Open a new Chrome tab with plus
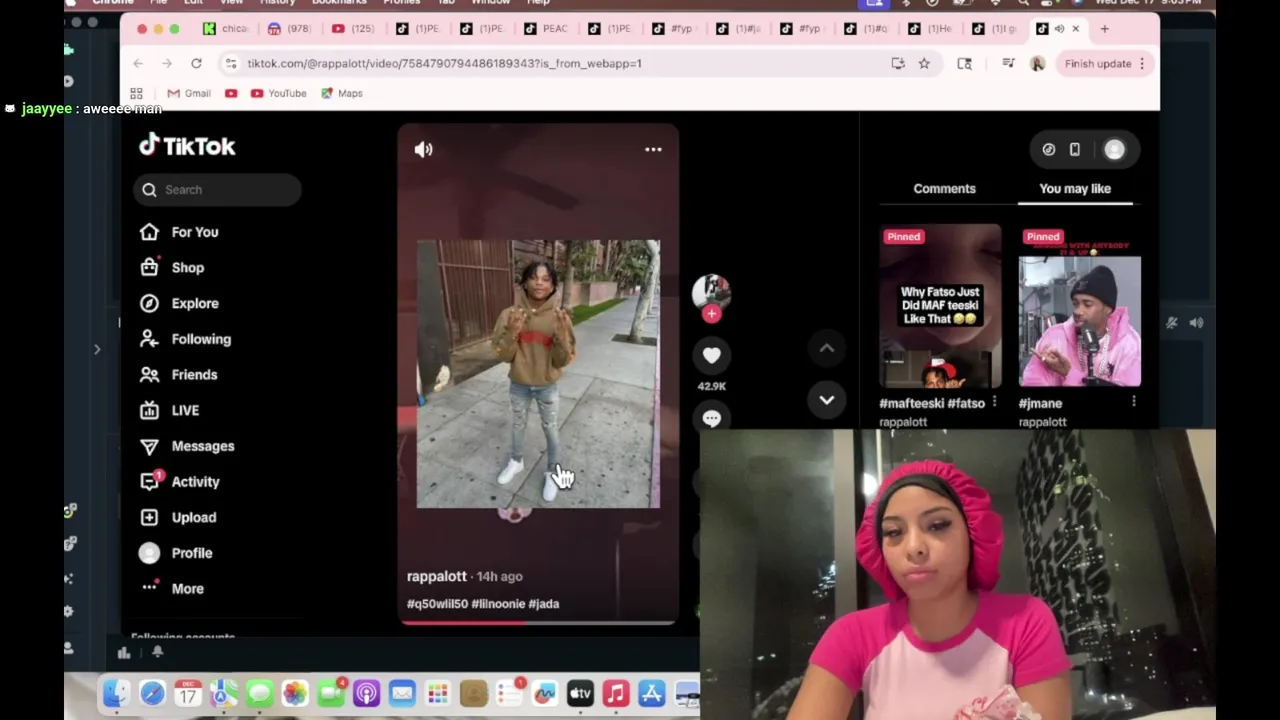The height and width of the screenshot is (720, 1280). pyautogui.click(x=1104, y=29)
